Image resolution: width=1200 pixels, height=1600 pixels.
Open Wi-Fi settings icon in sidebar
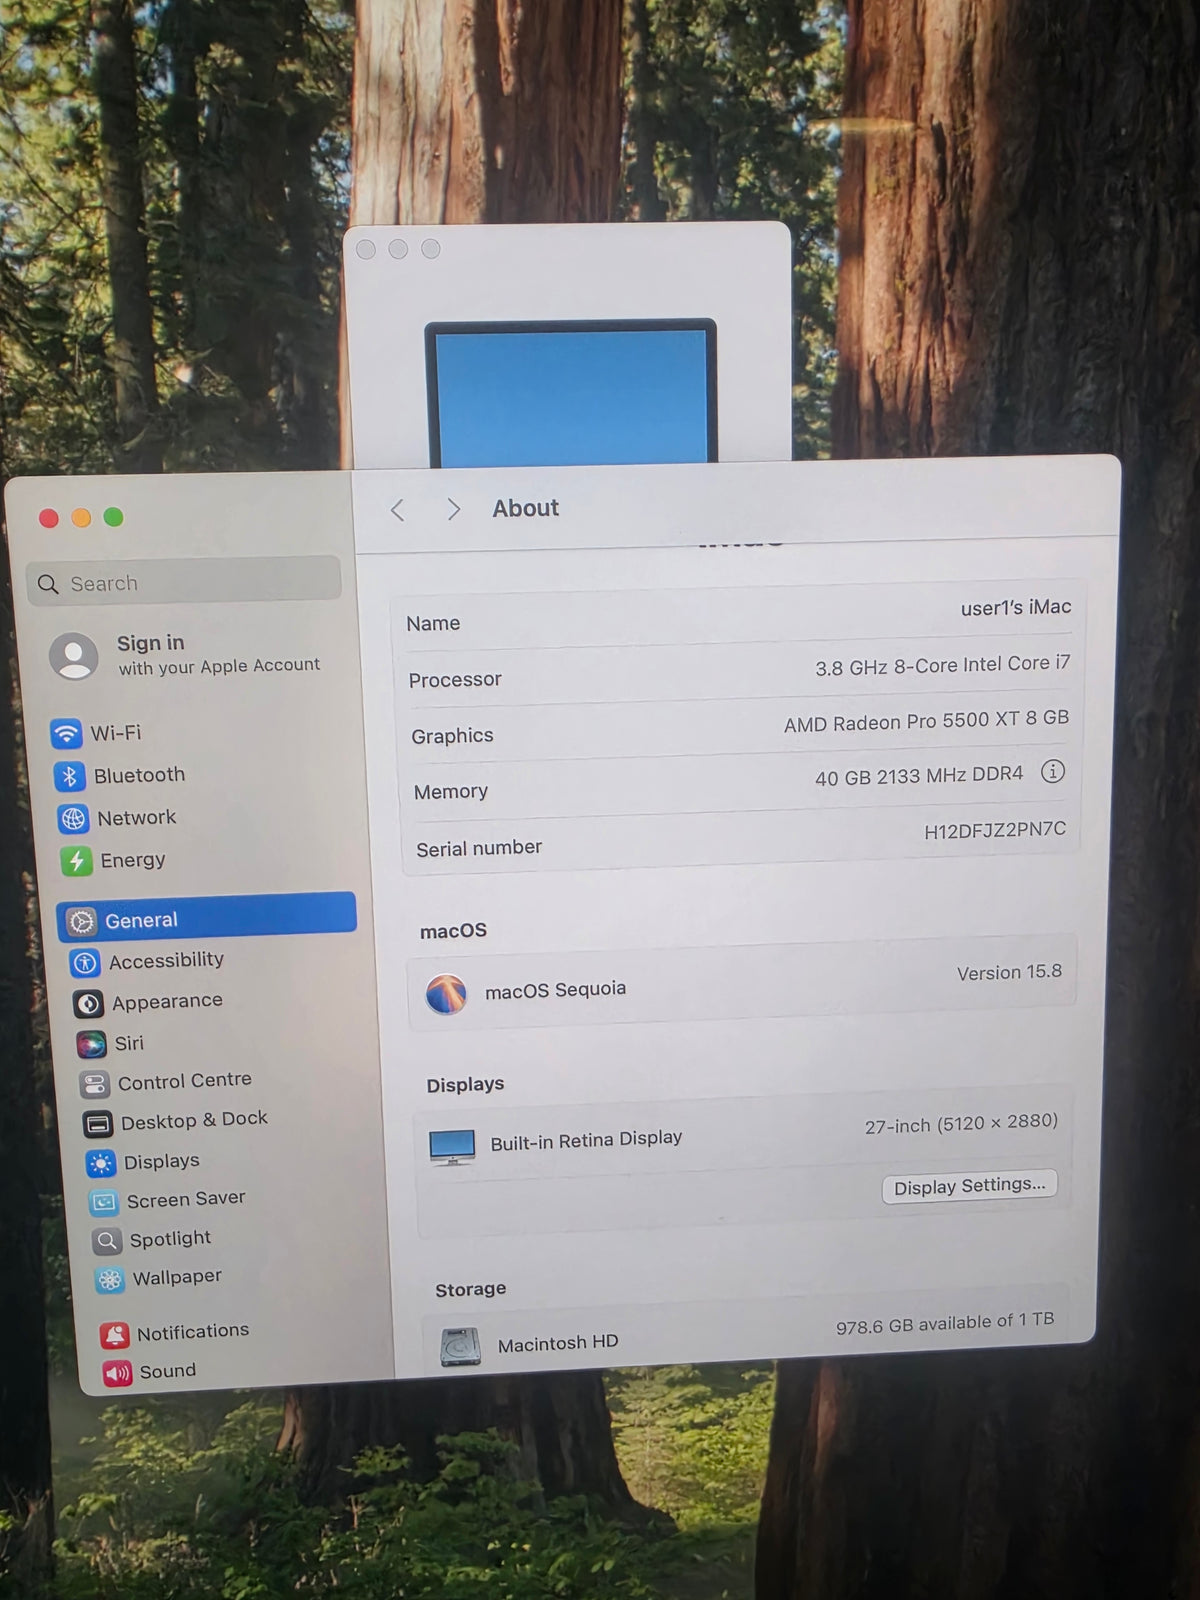tap(66, 733)
